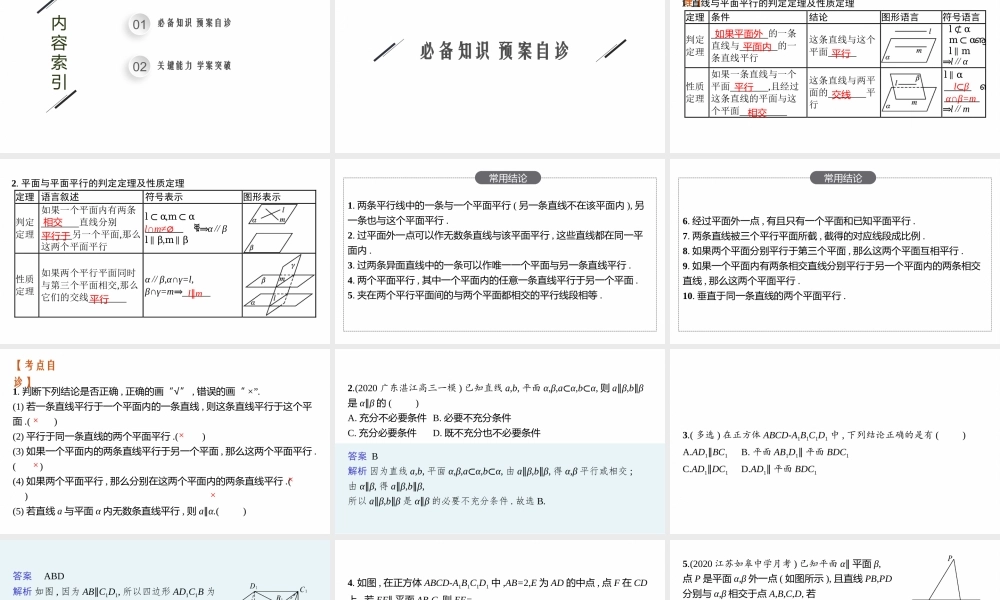The height and width of the screenshot is (600, 1000).
Task: Click the "答案 B" answer label
Action: click(360, 457)
